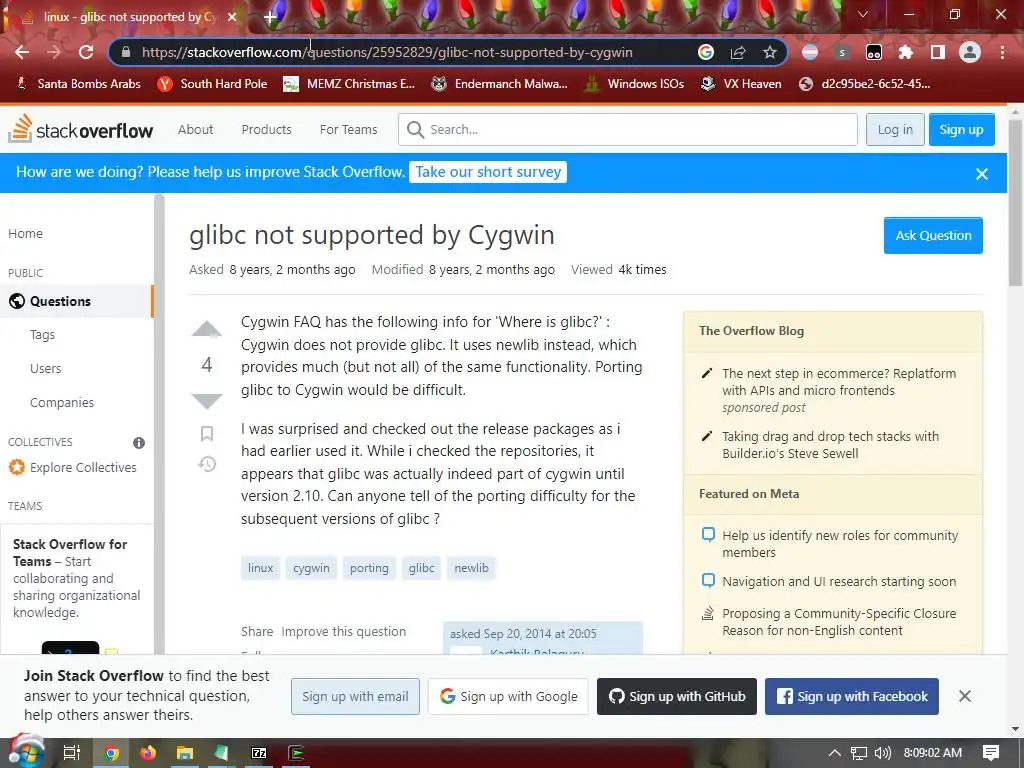Open the South Hard Pole bookmark

pyautogui.click(x=213, y=84)
